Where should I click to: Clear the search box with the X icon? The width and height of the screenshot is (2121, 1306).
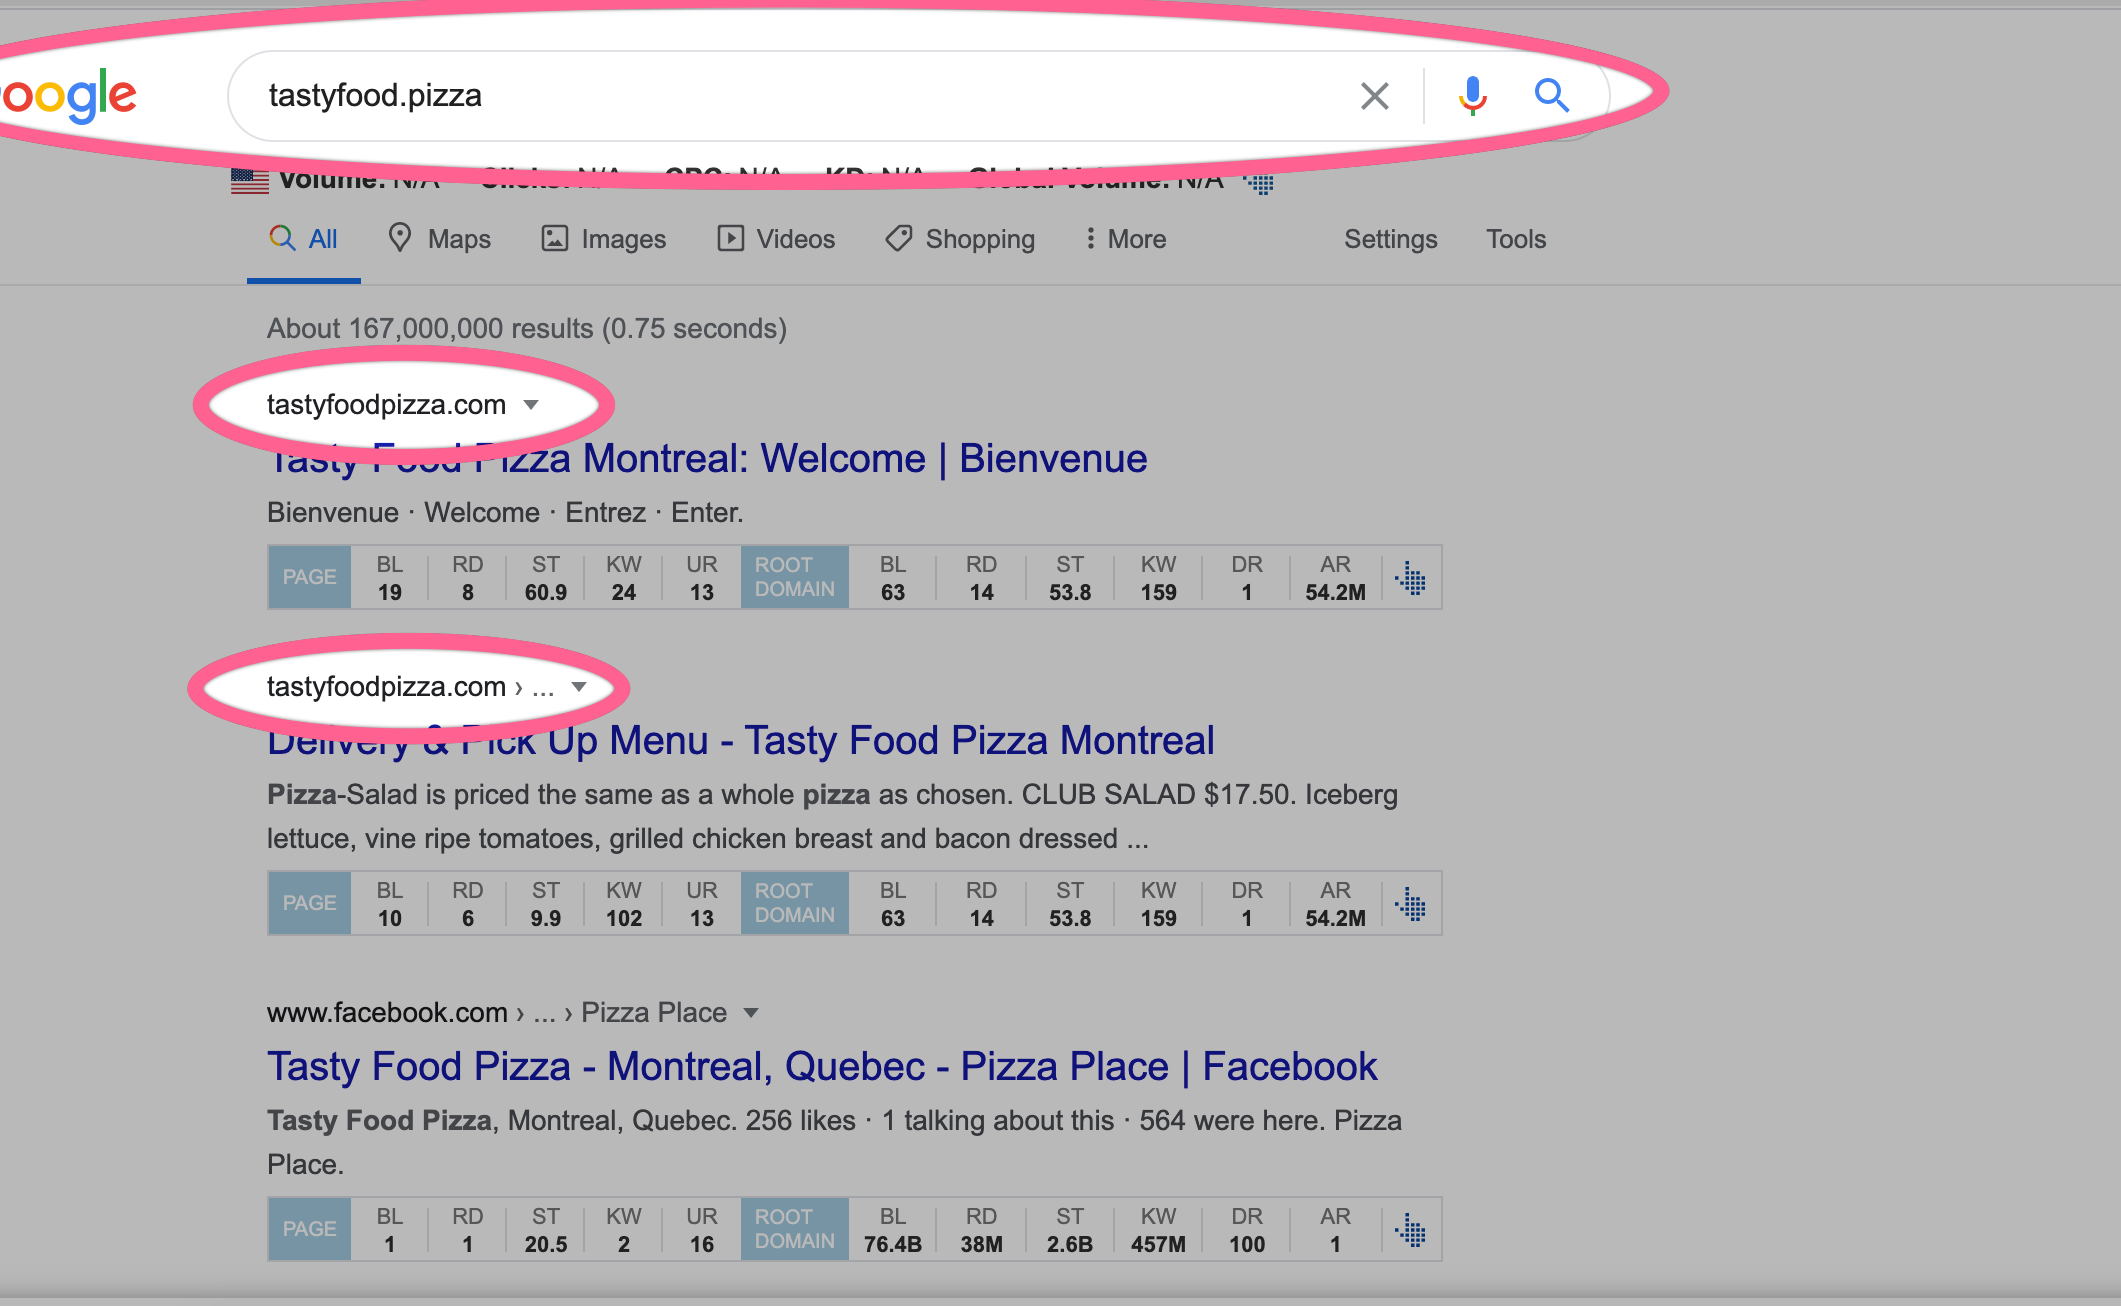coord(1375,96)
